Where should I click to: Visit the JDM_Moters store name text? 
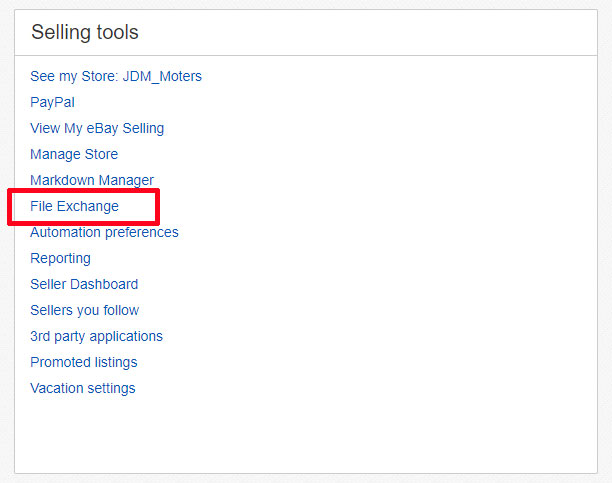tap(162, 76)
